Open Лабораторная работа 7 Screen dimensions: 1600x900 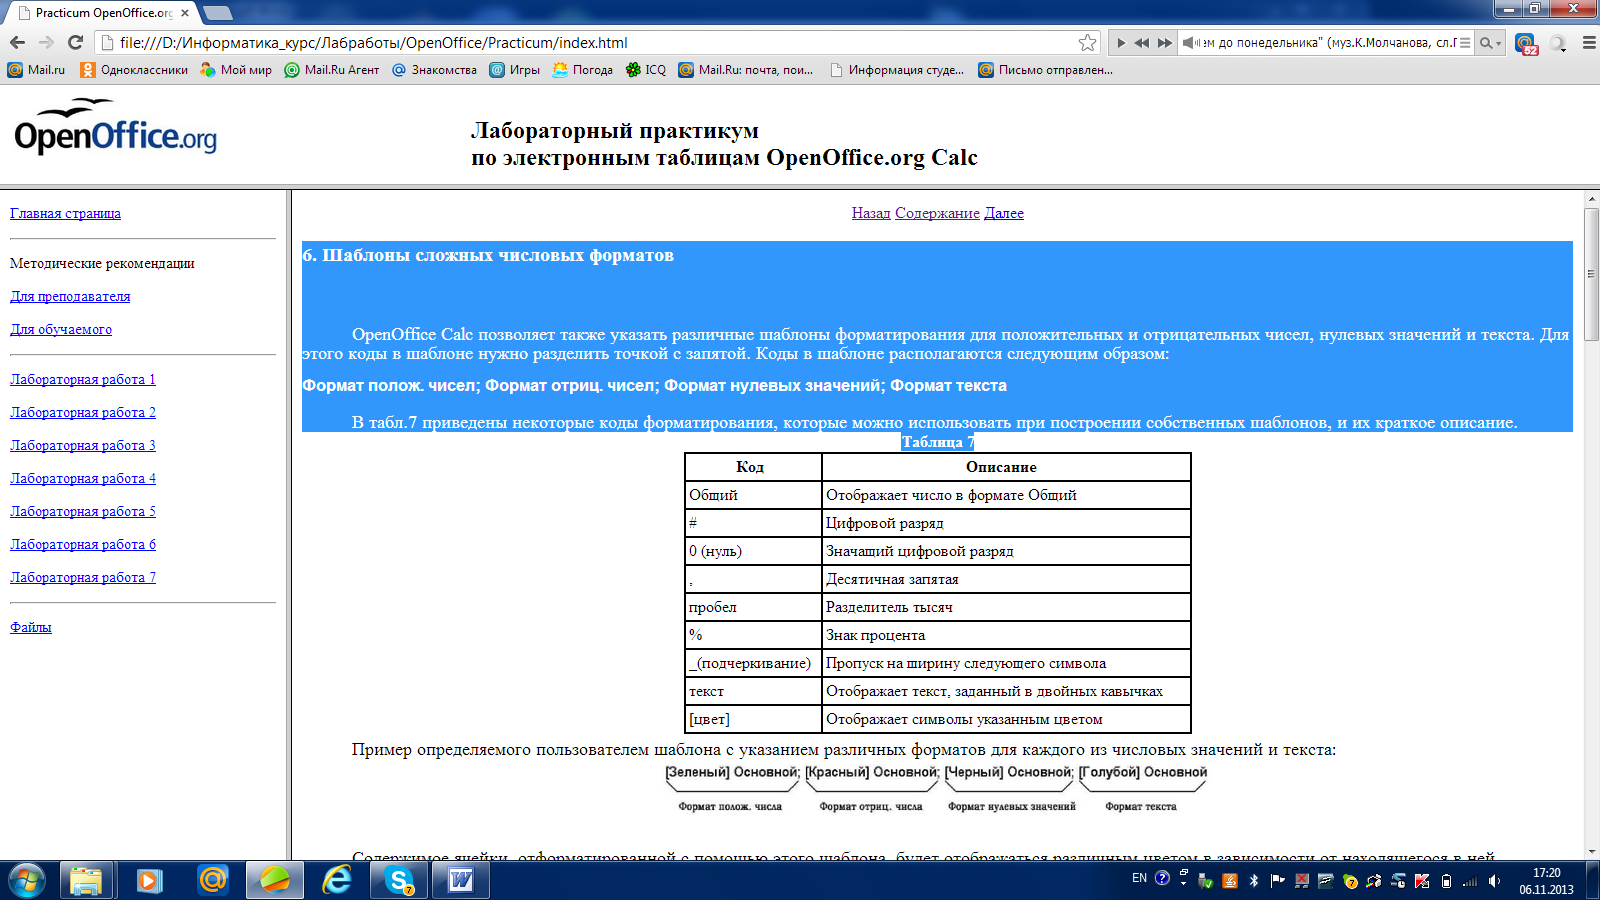tap(83, 577)
